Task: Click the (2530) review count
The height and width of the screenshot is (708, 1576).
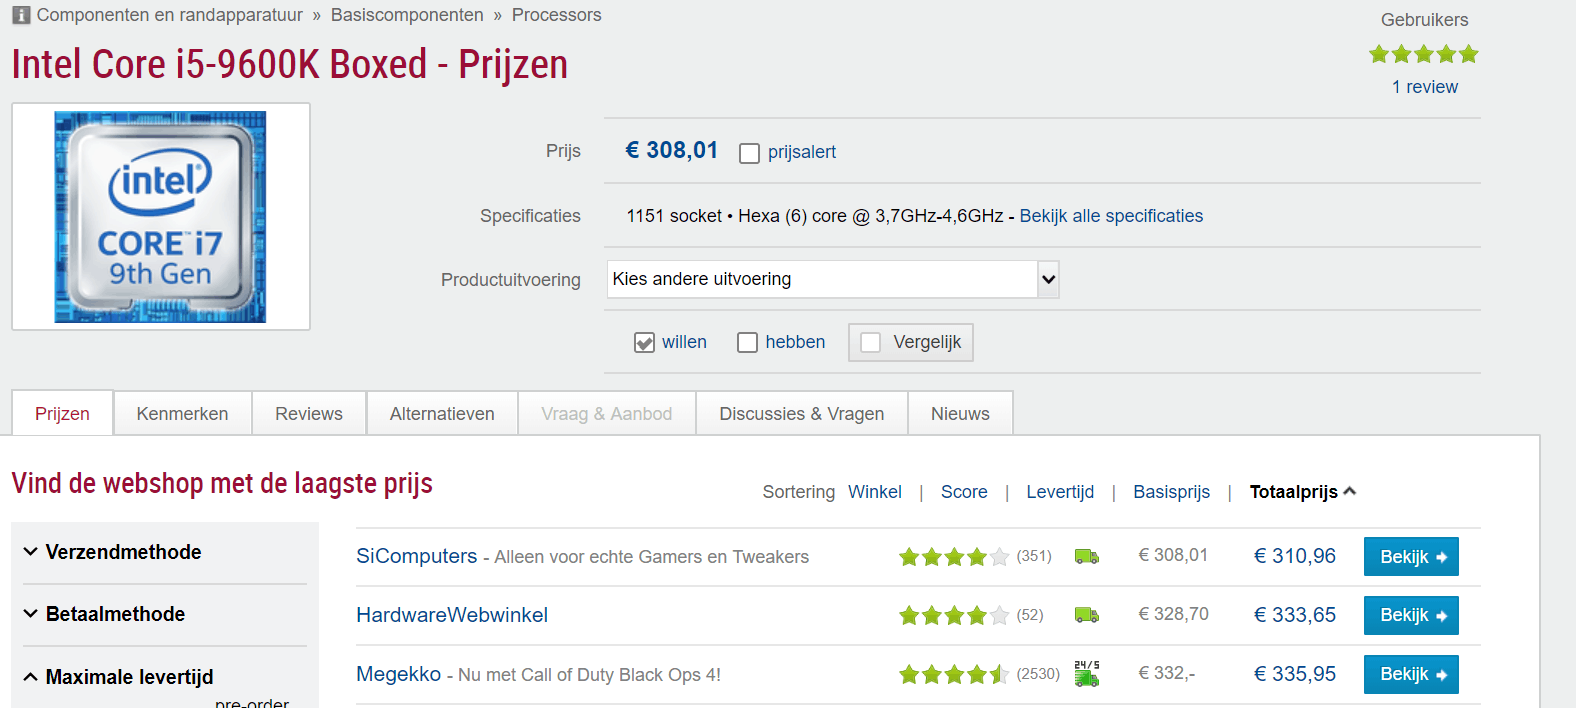Action: point(1038,674)
